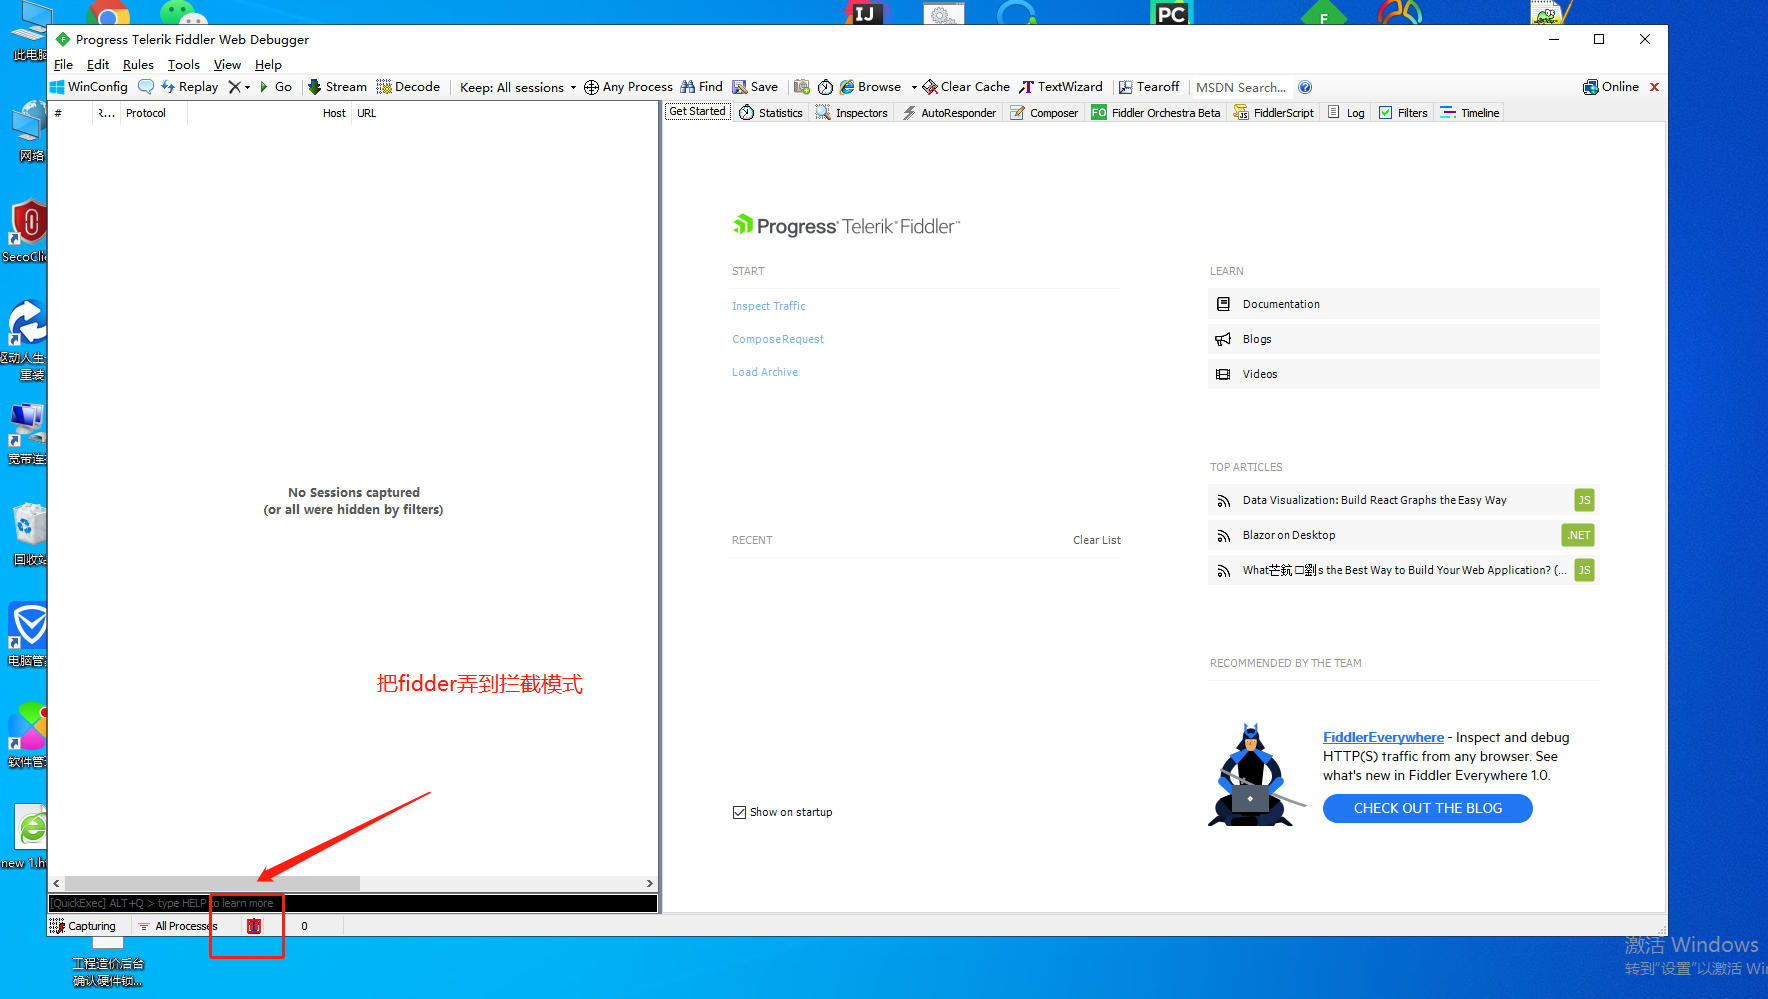1768x999 pixels.
Task: Open the Build Your Web Application article
Action: 1404,570
